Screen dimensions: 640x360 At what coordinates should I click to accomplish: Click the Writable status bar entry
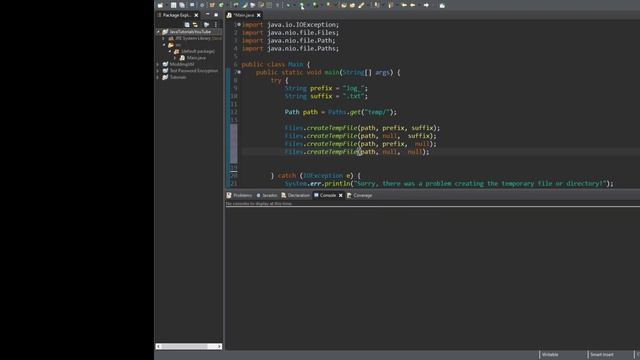(x=549, y=355)
